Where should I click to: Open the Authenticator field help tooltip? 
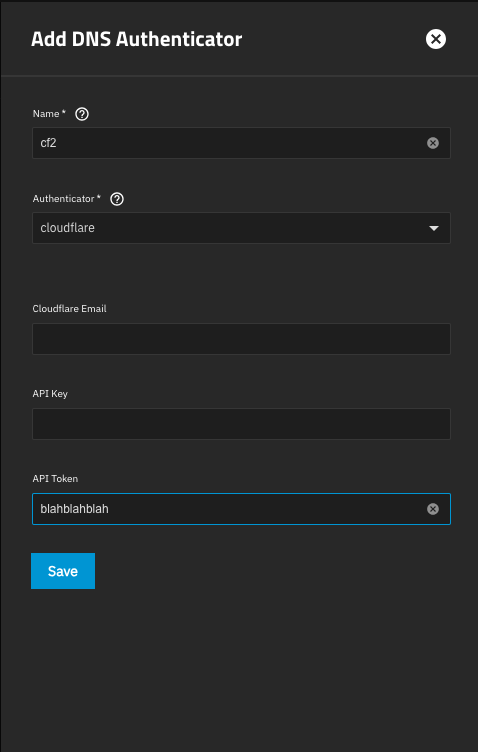[x=117, y=199]
